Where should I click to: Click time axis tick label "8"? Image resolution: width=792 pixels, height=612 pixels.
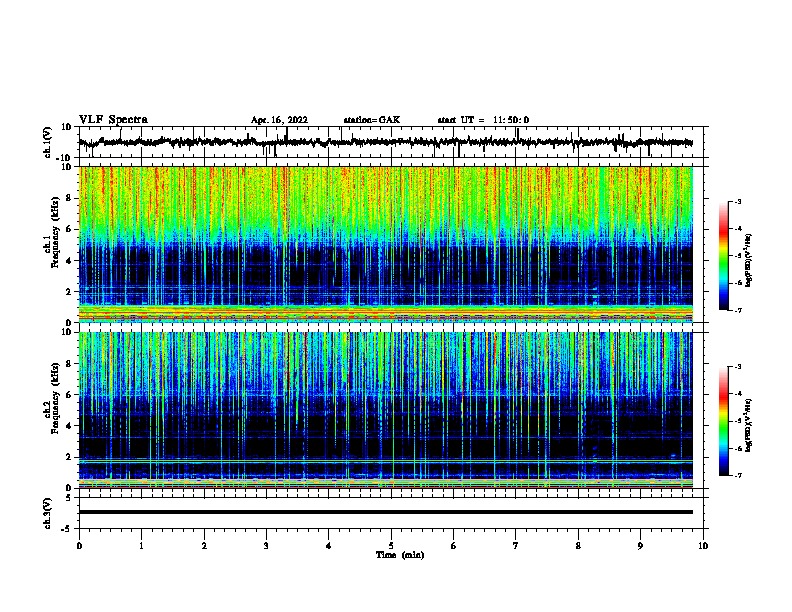click(578, 546)
